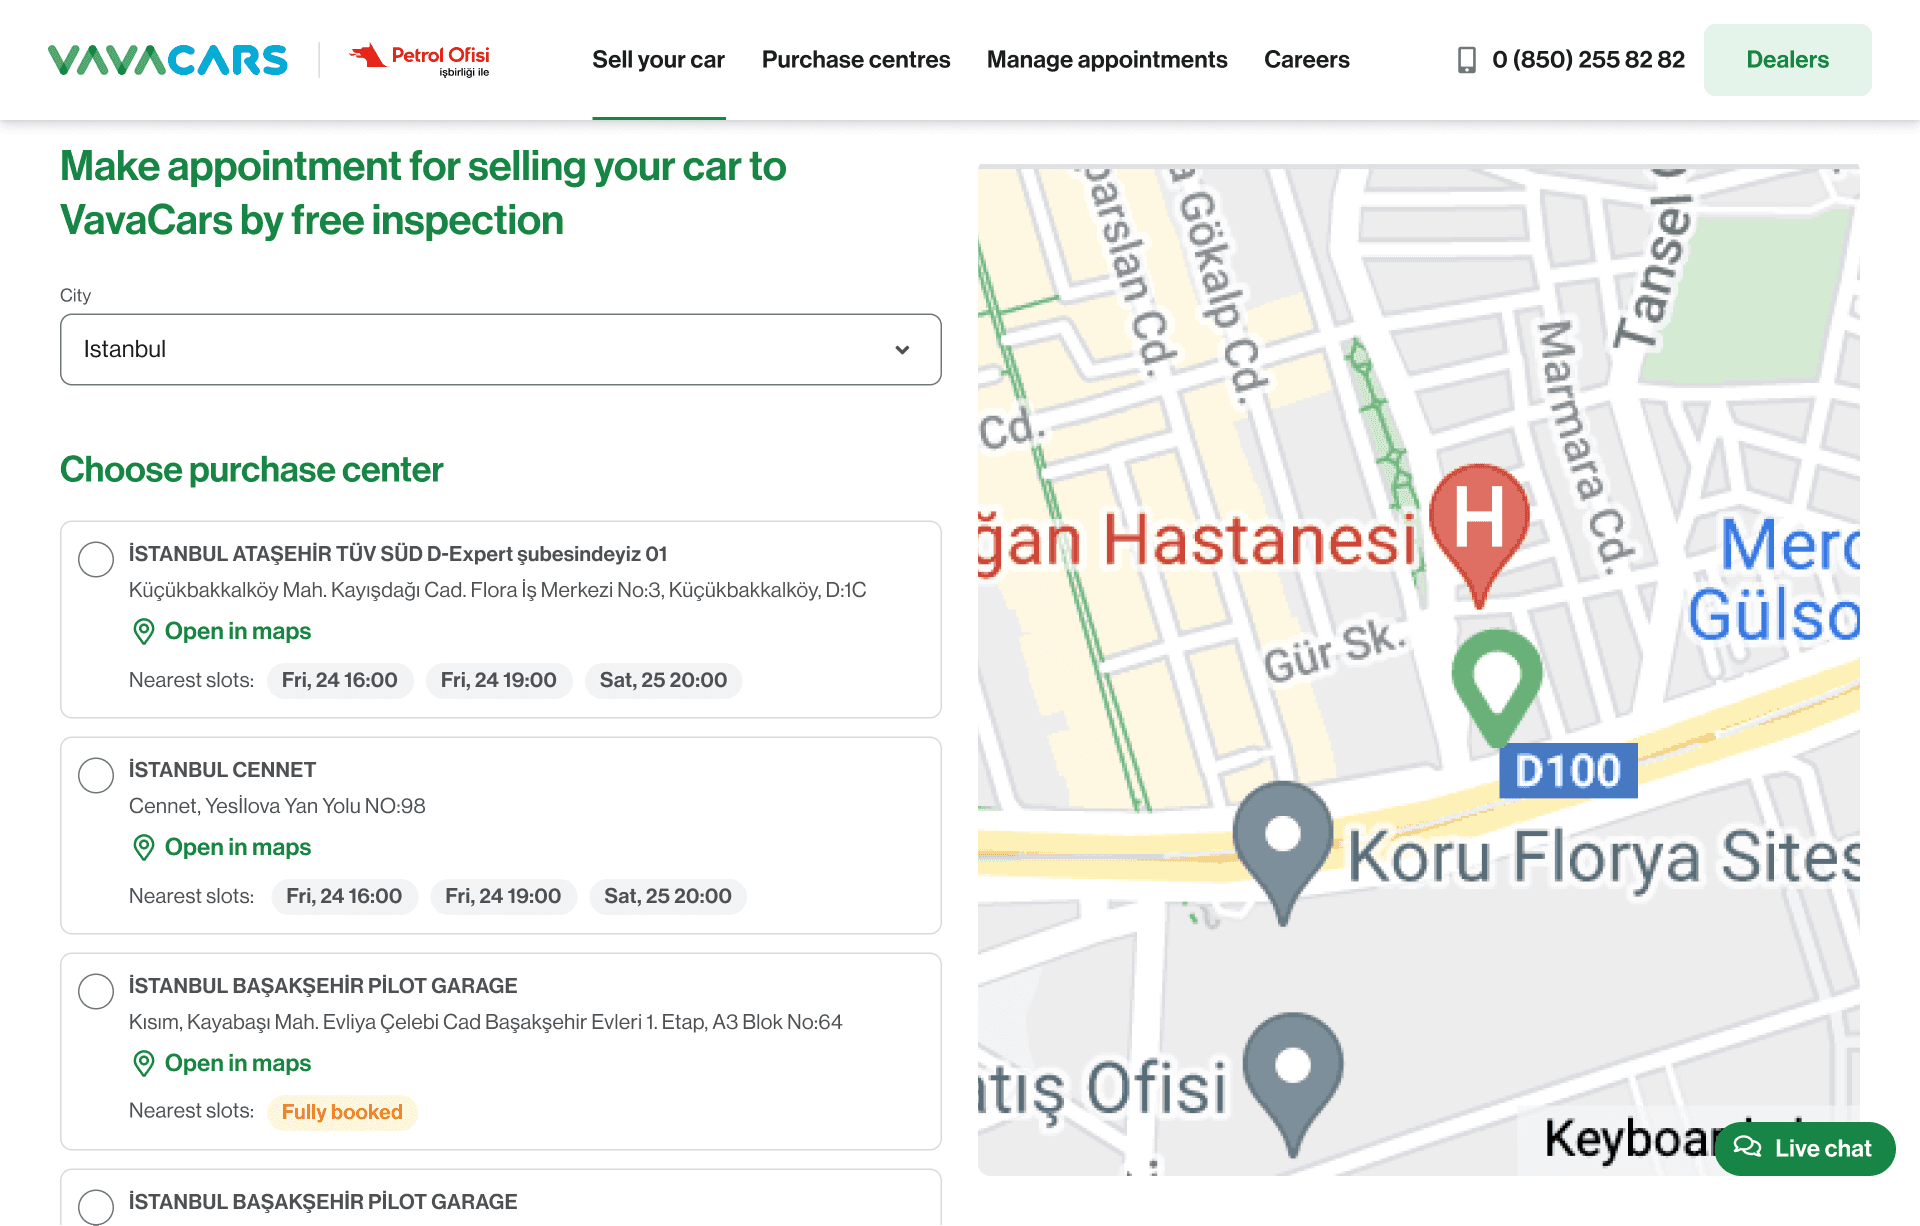Go to Purchase centres page
Image resolution: width=1920 pixels, height=1226 pixels.
pyautogui.click(x=856, y=60)
